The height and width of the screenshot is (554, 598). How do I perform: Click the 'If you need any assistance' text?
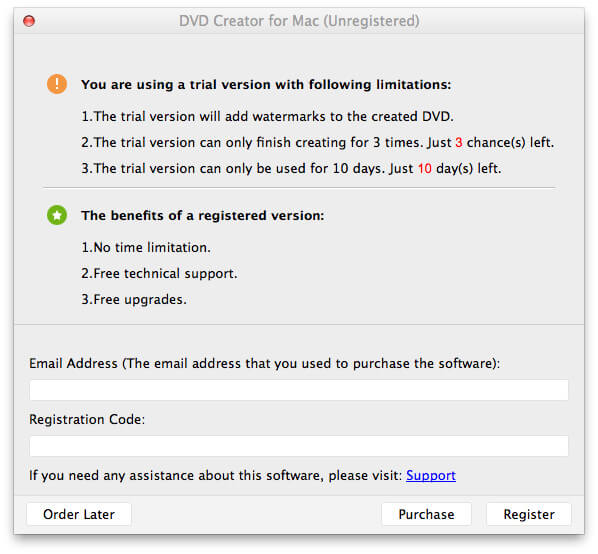coord(215,475)
